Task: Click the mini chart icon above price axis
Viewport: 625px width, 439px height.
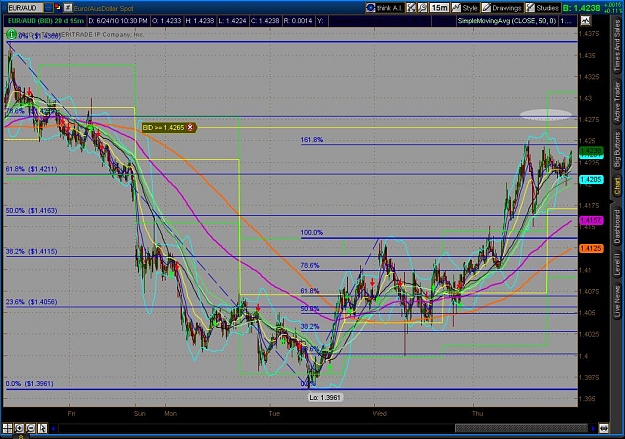Action: [x=585, y=21]
